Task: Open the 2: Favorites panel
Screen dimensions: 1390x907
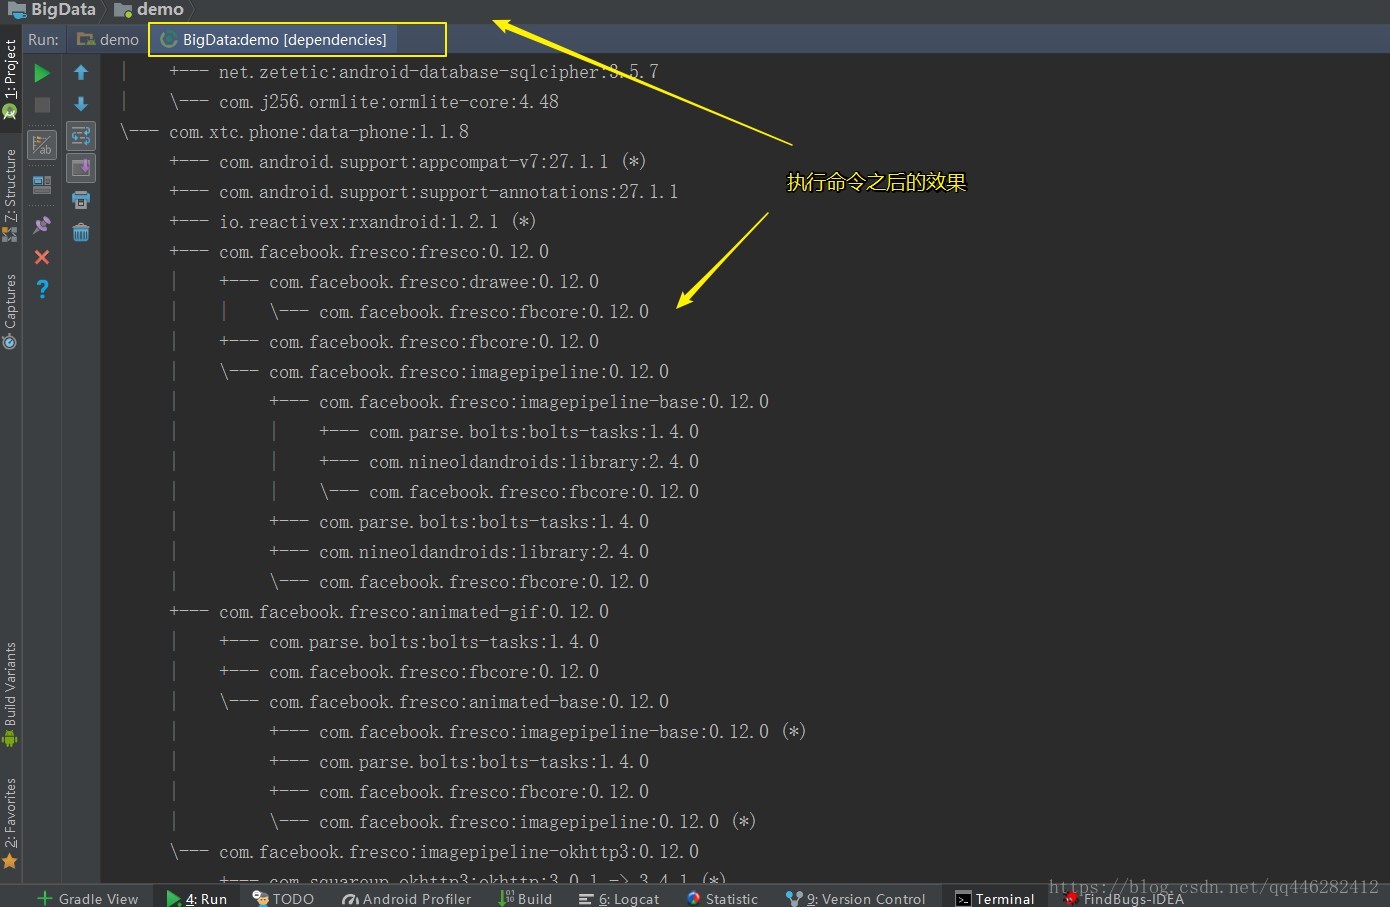Action: (x=10, y=824)
